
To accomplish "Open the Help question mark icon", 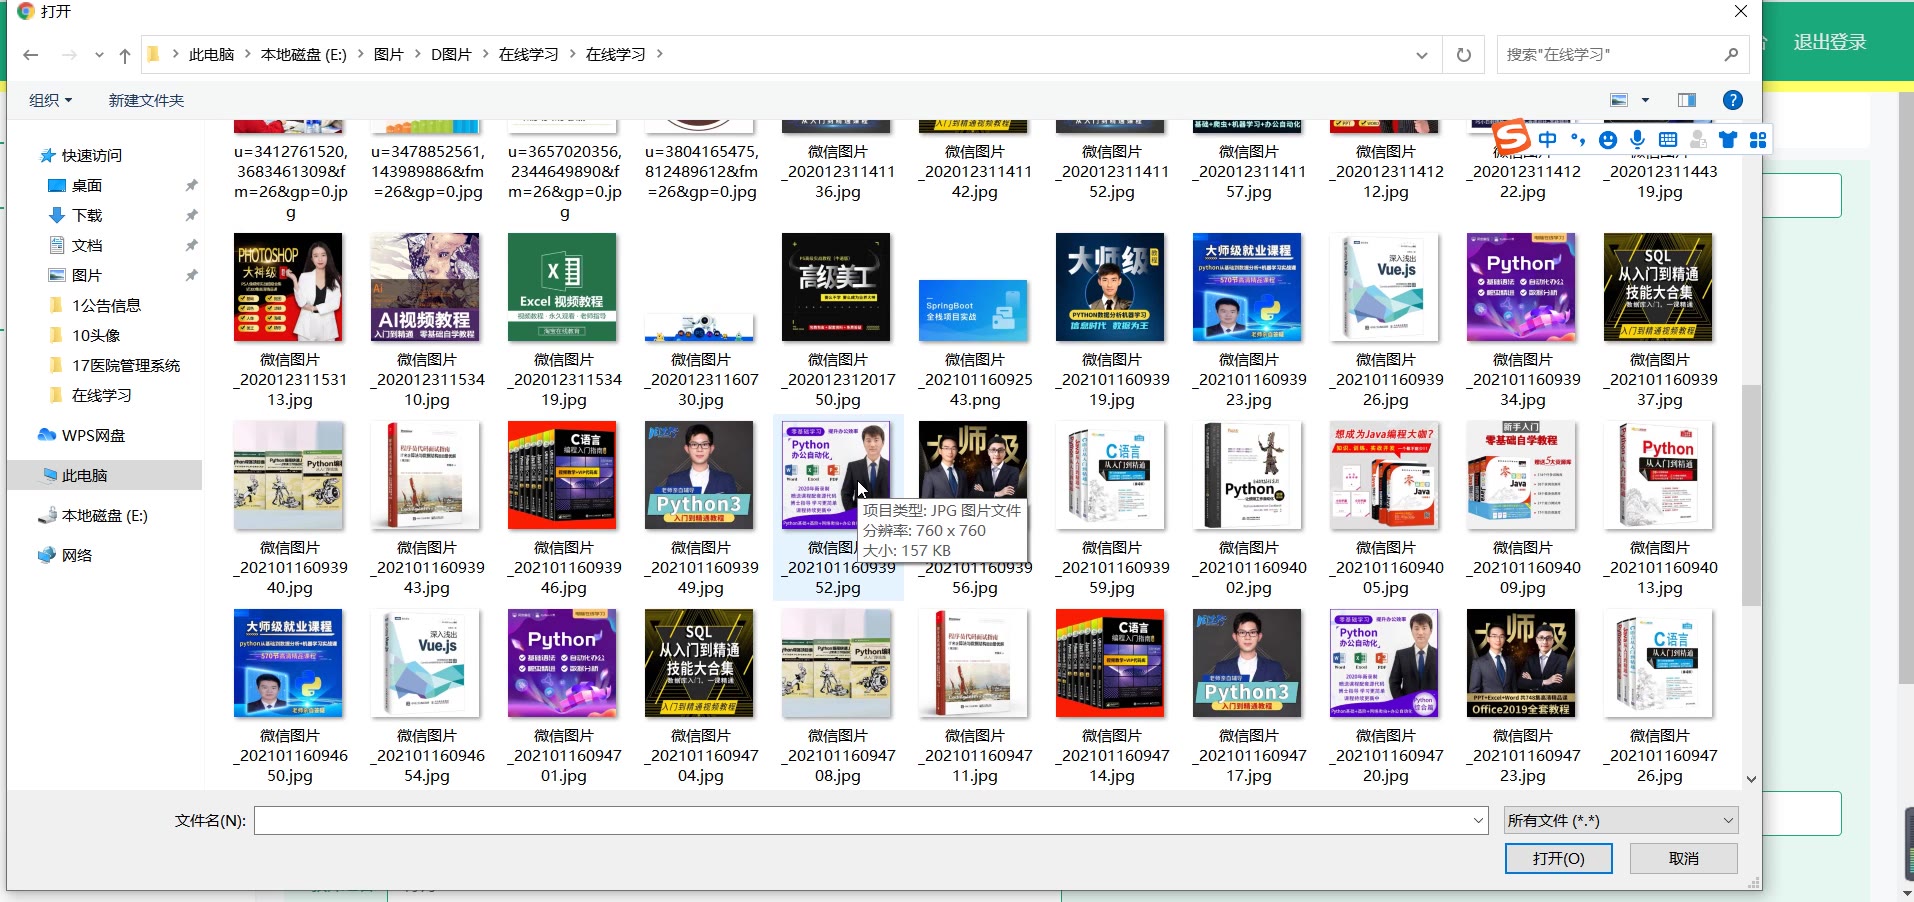I will [x=1733, y=100].
